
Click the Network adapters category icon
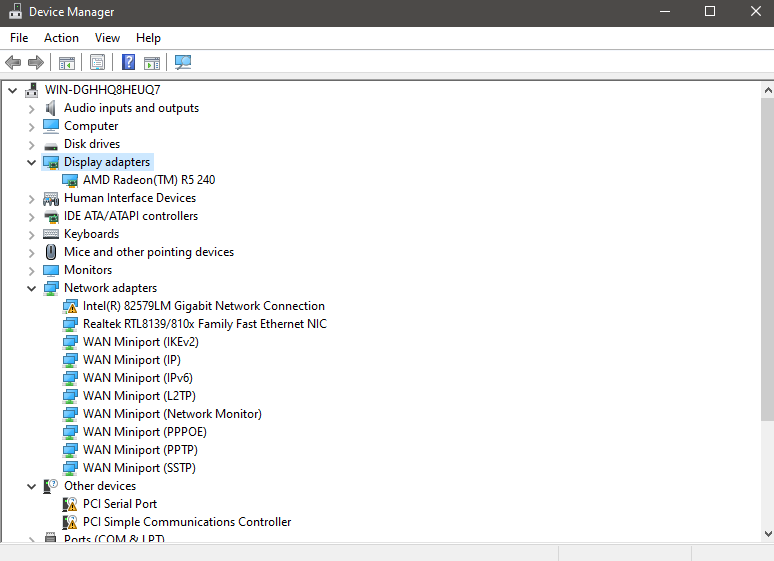51,288
